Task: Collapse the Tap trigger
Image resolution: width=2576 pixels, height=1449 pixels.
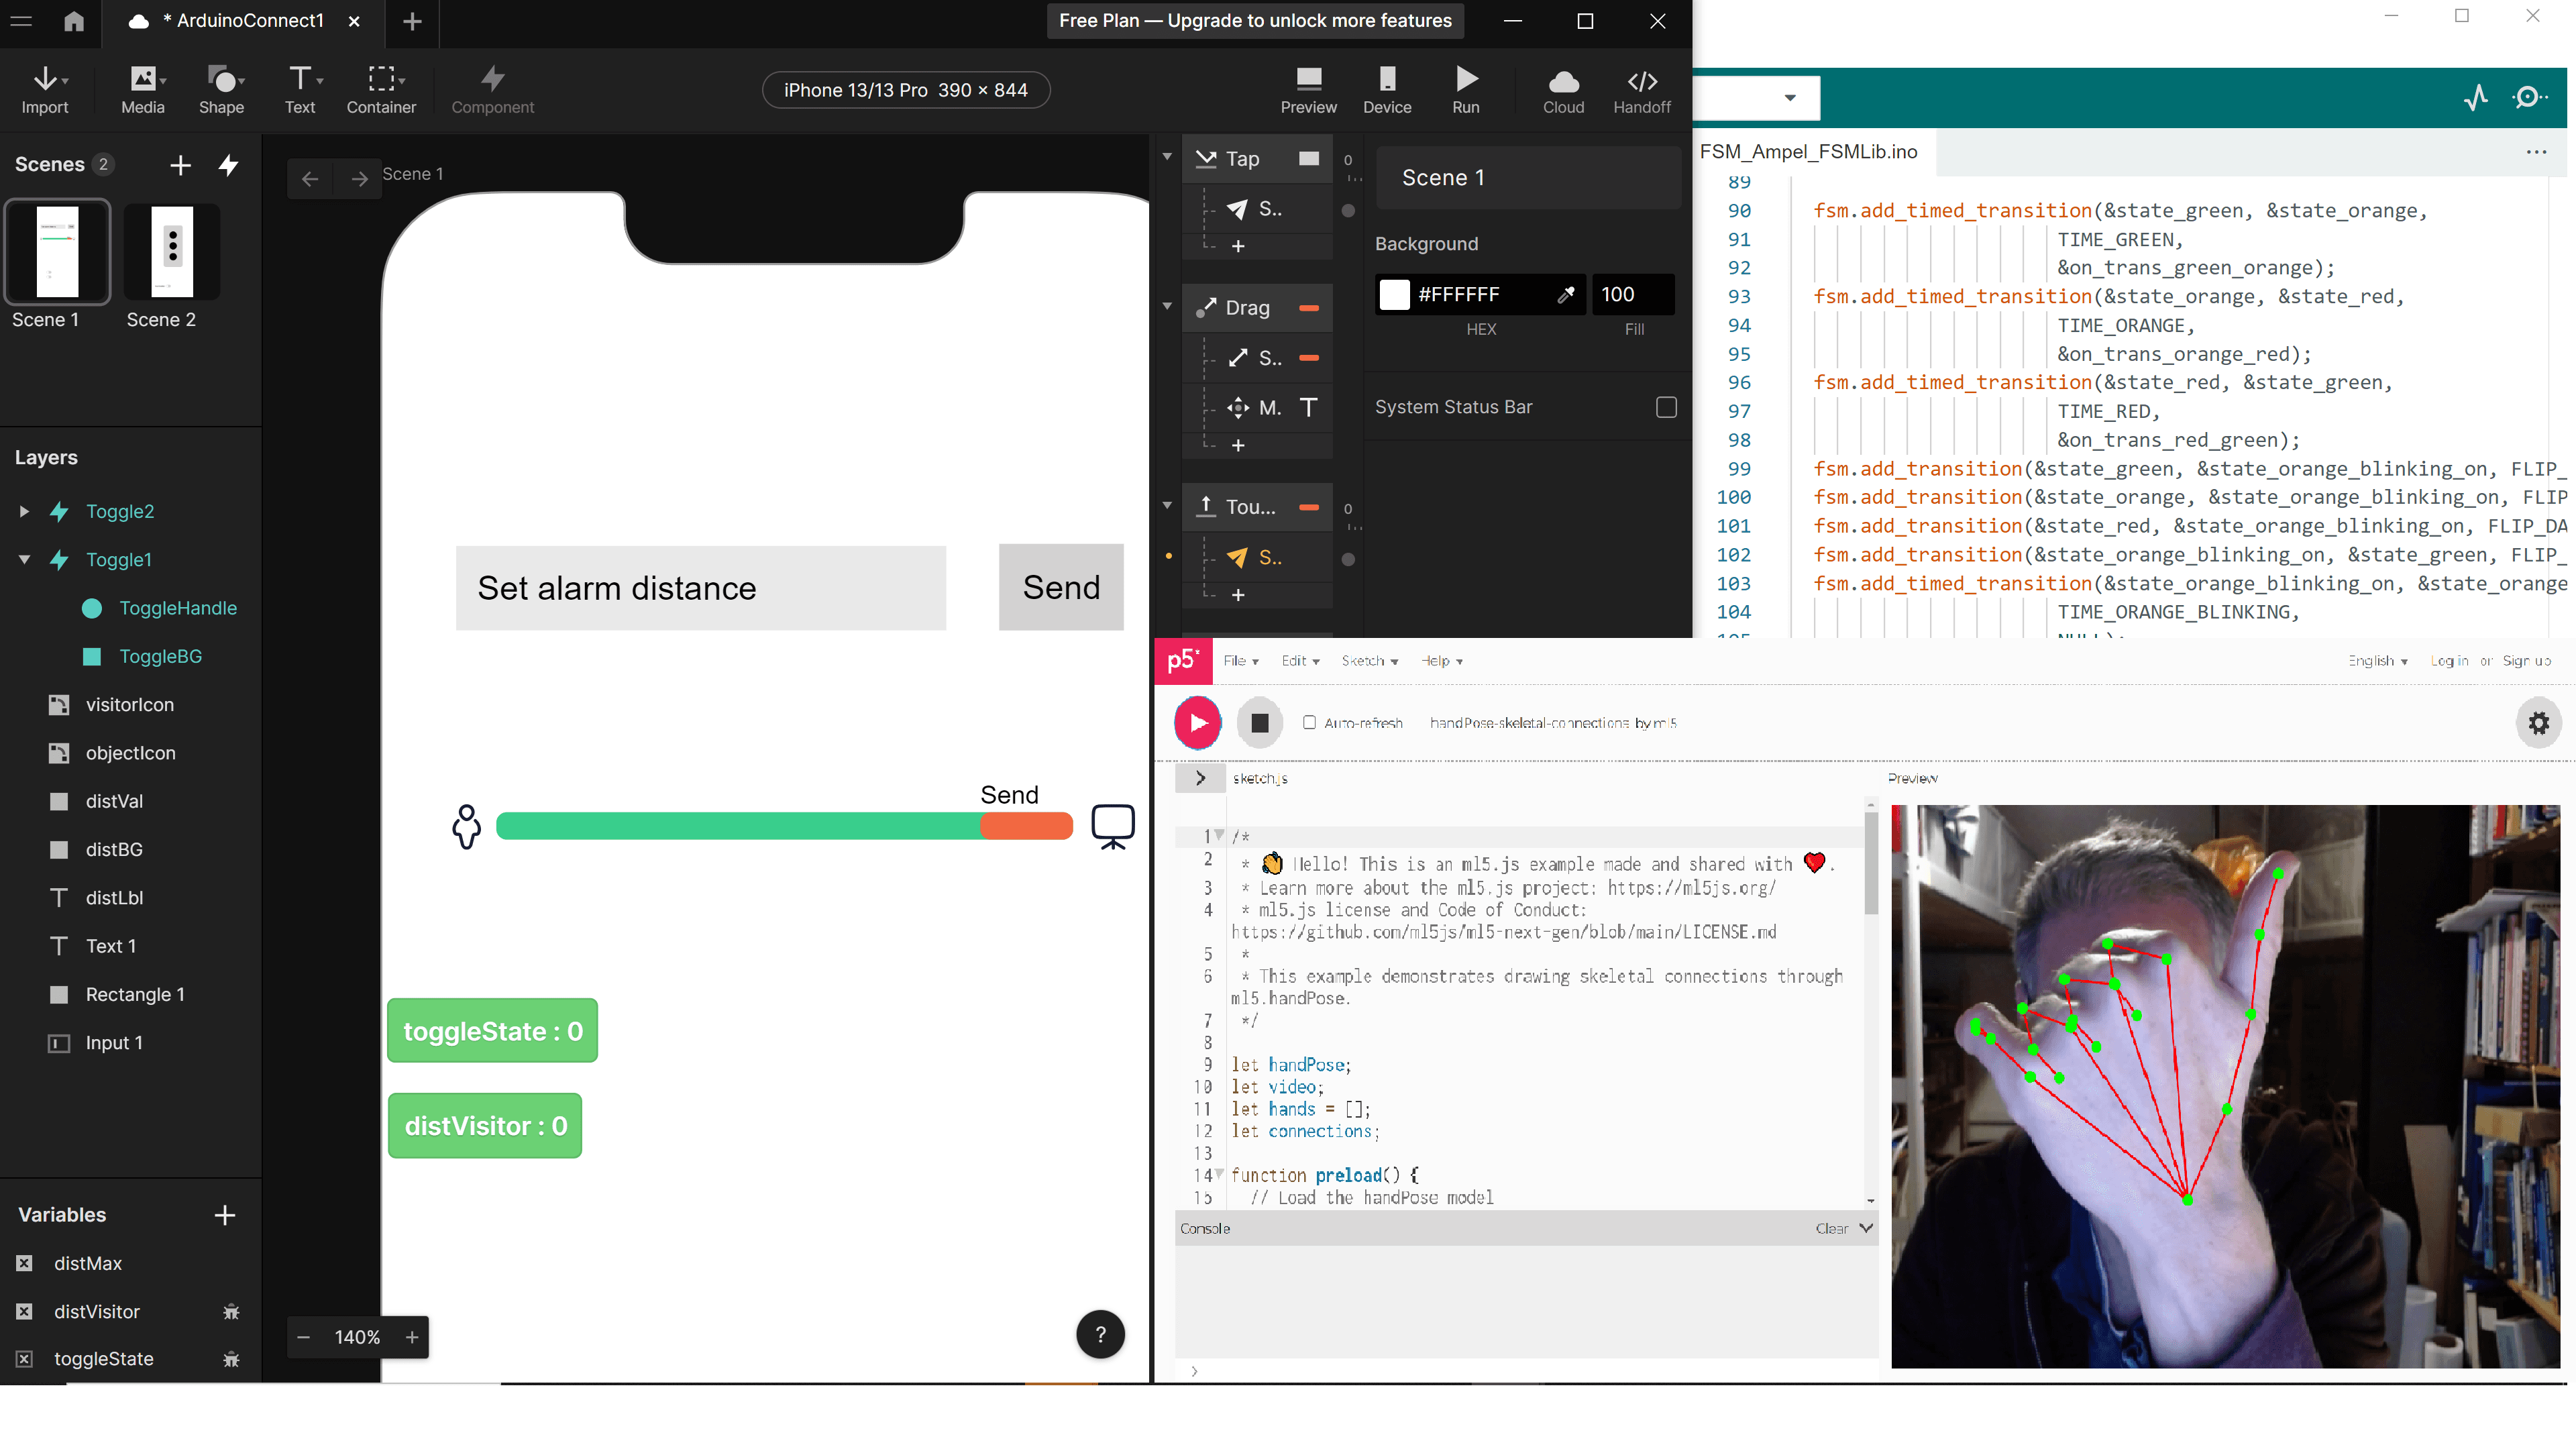Action: coord(1166,157)
